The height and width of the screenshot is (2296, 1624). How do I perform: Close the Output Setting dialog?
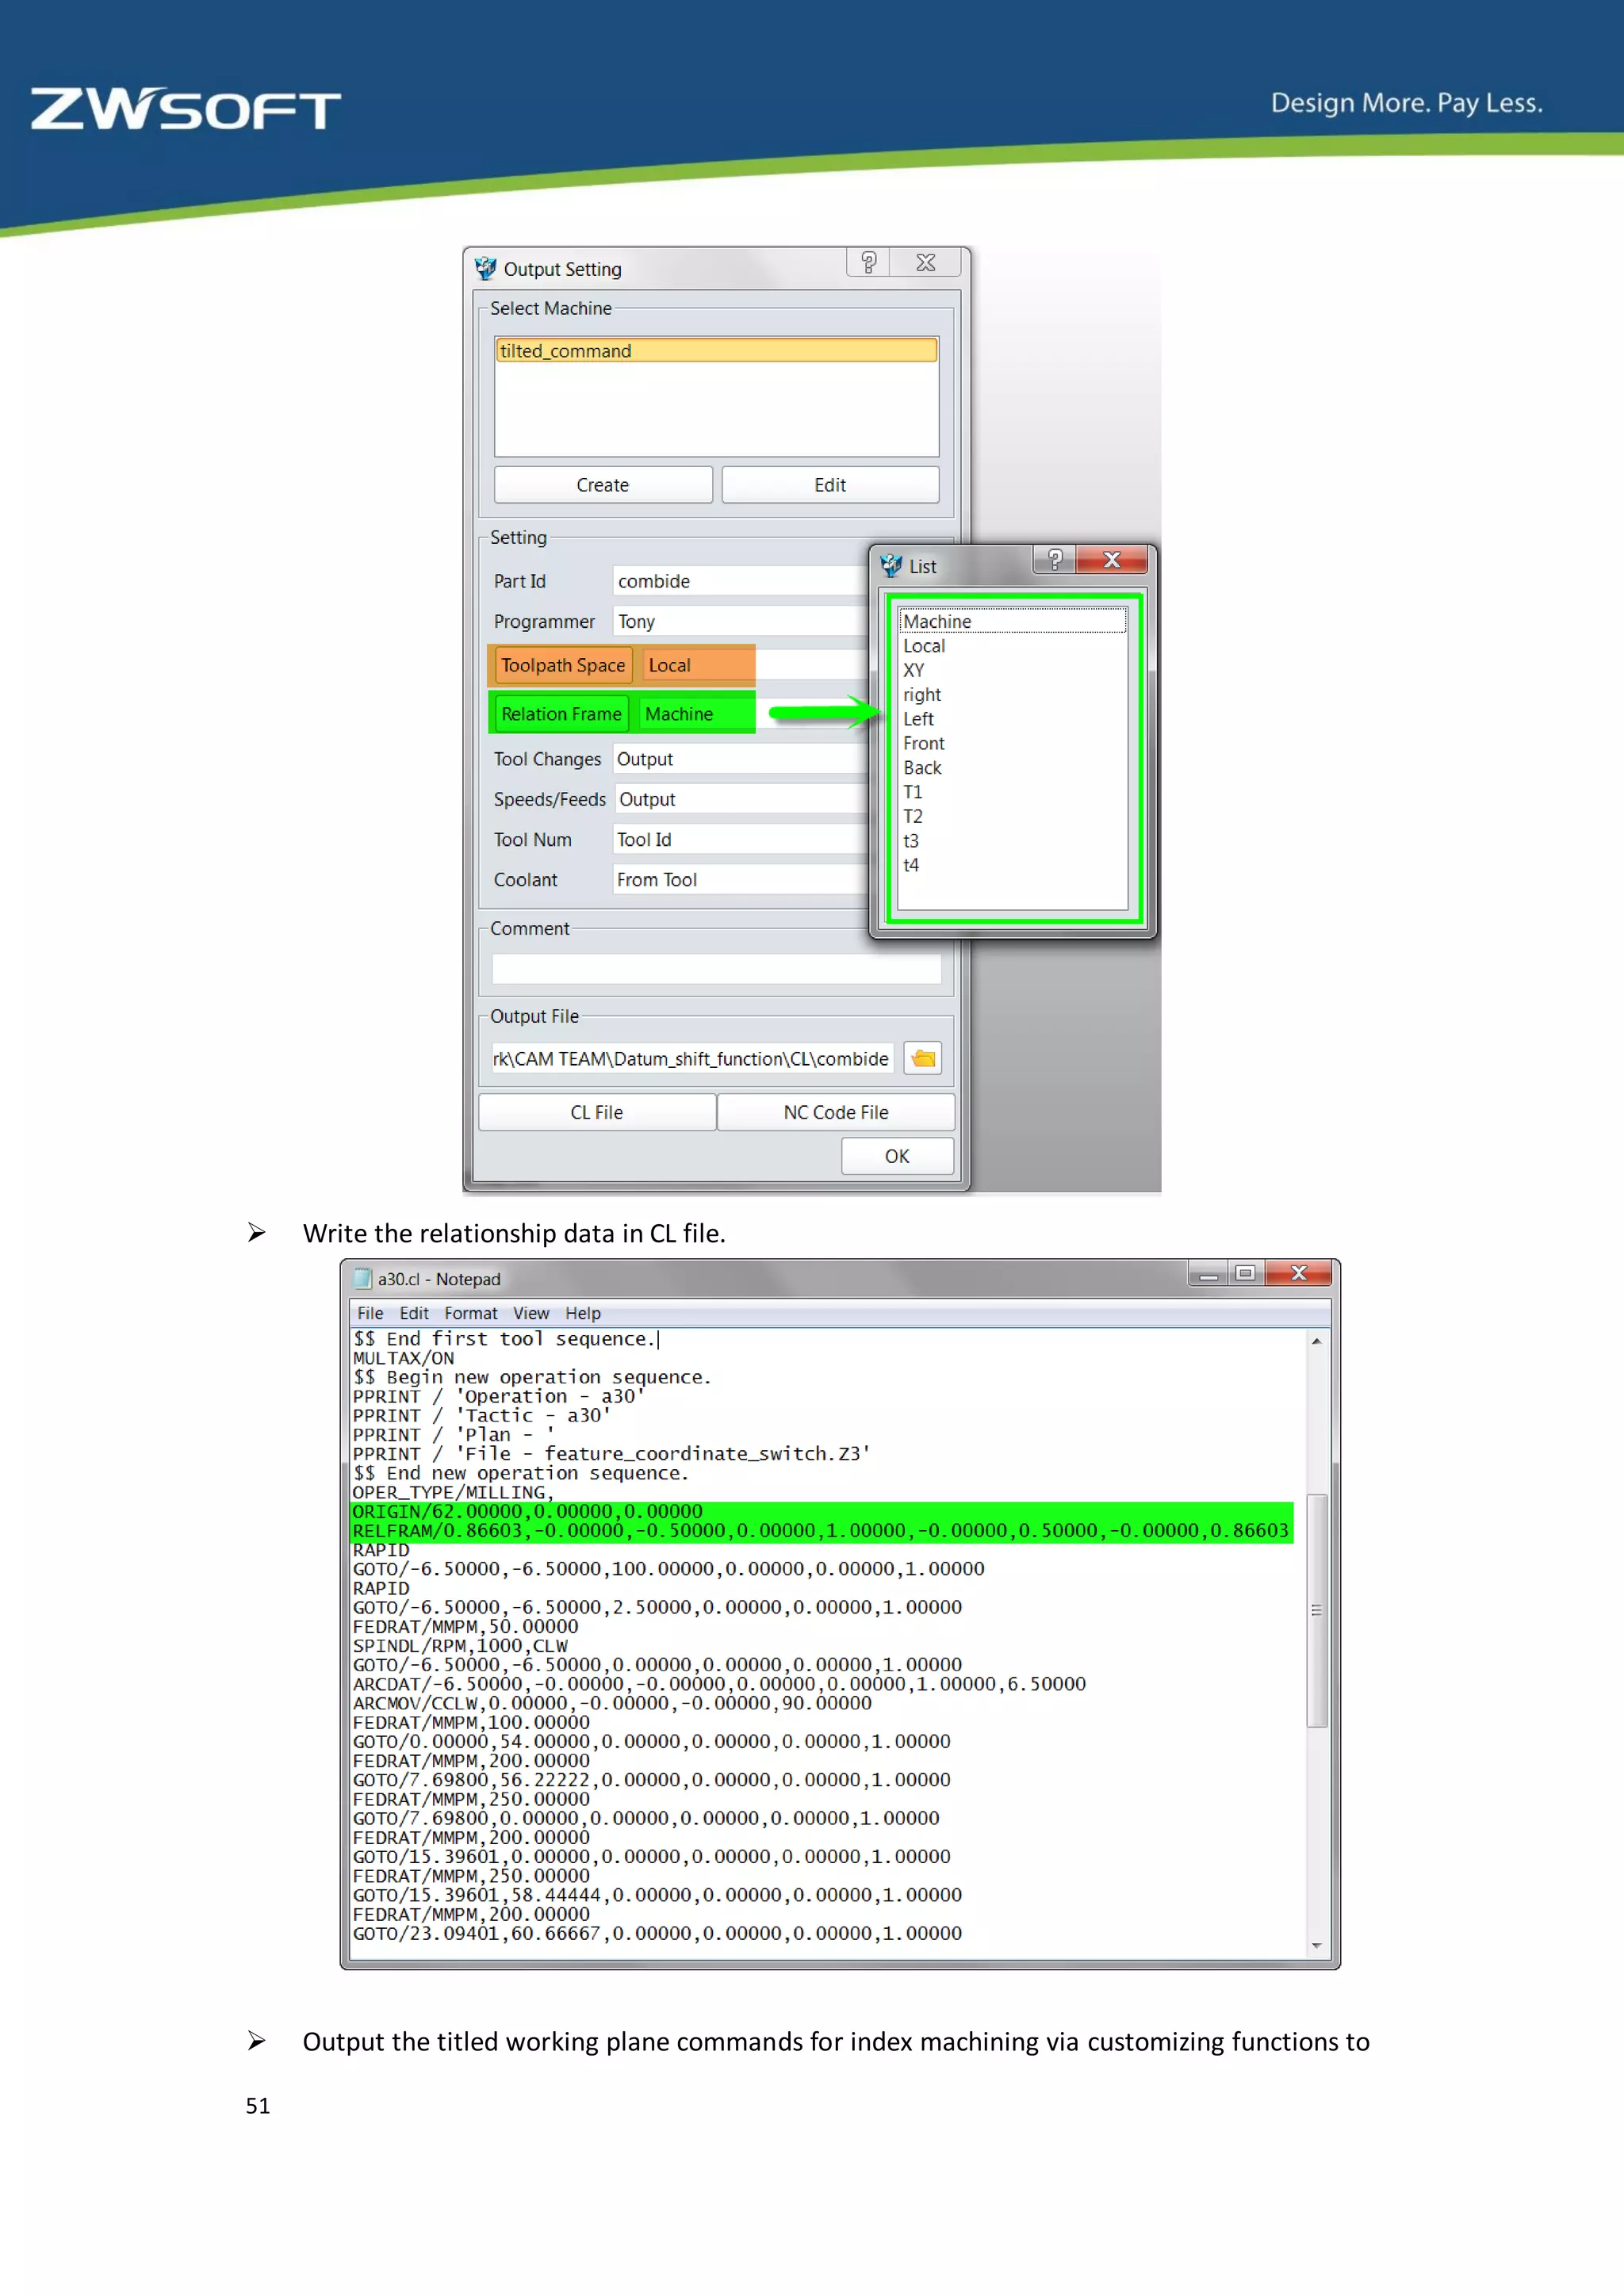(925, 262)
